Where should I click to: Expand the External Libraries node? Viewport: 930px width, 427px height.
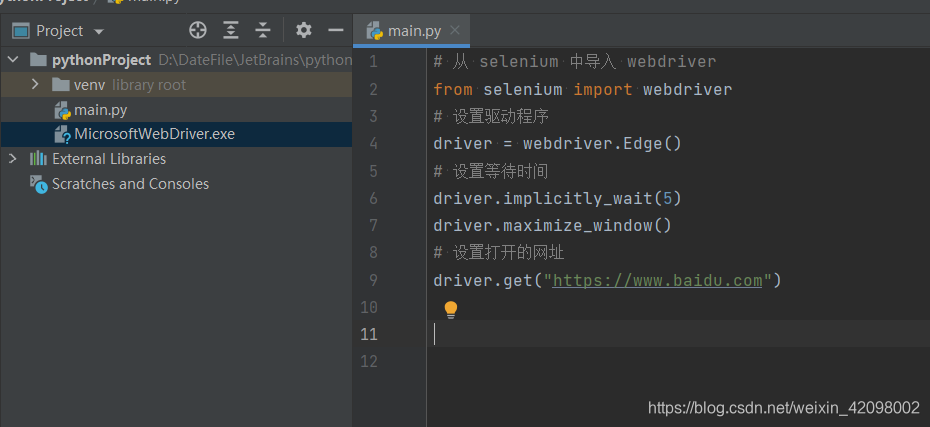13,159
